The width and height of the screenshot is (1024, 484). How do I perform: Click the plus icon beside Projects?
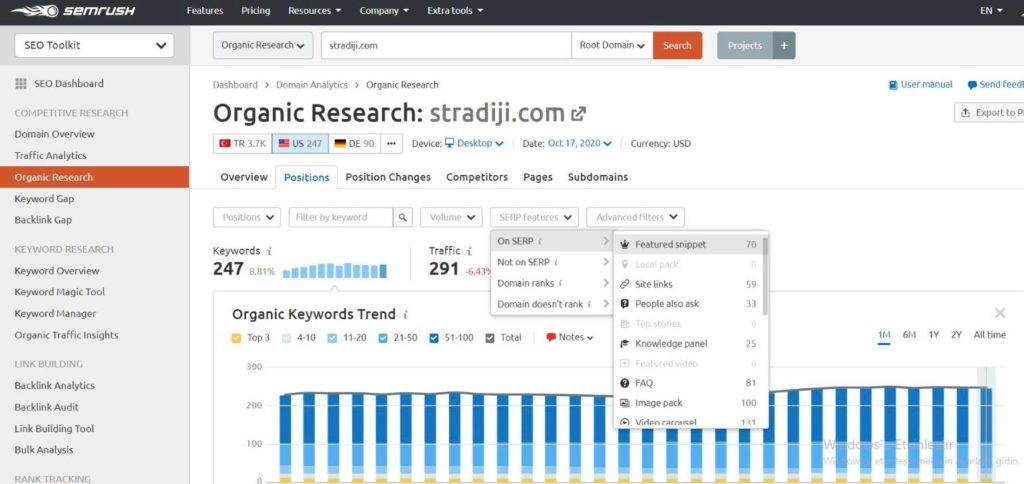[x=784, y=46]
